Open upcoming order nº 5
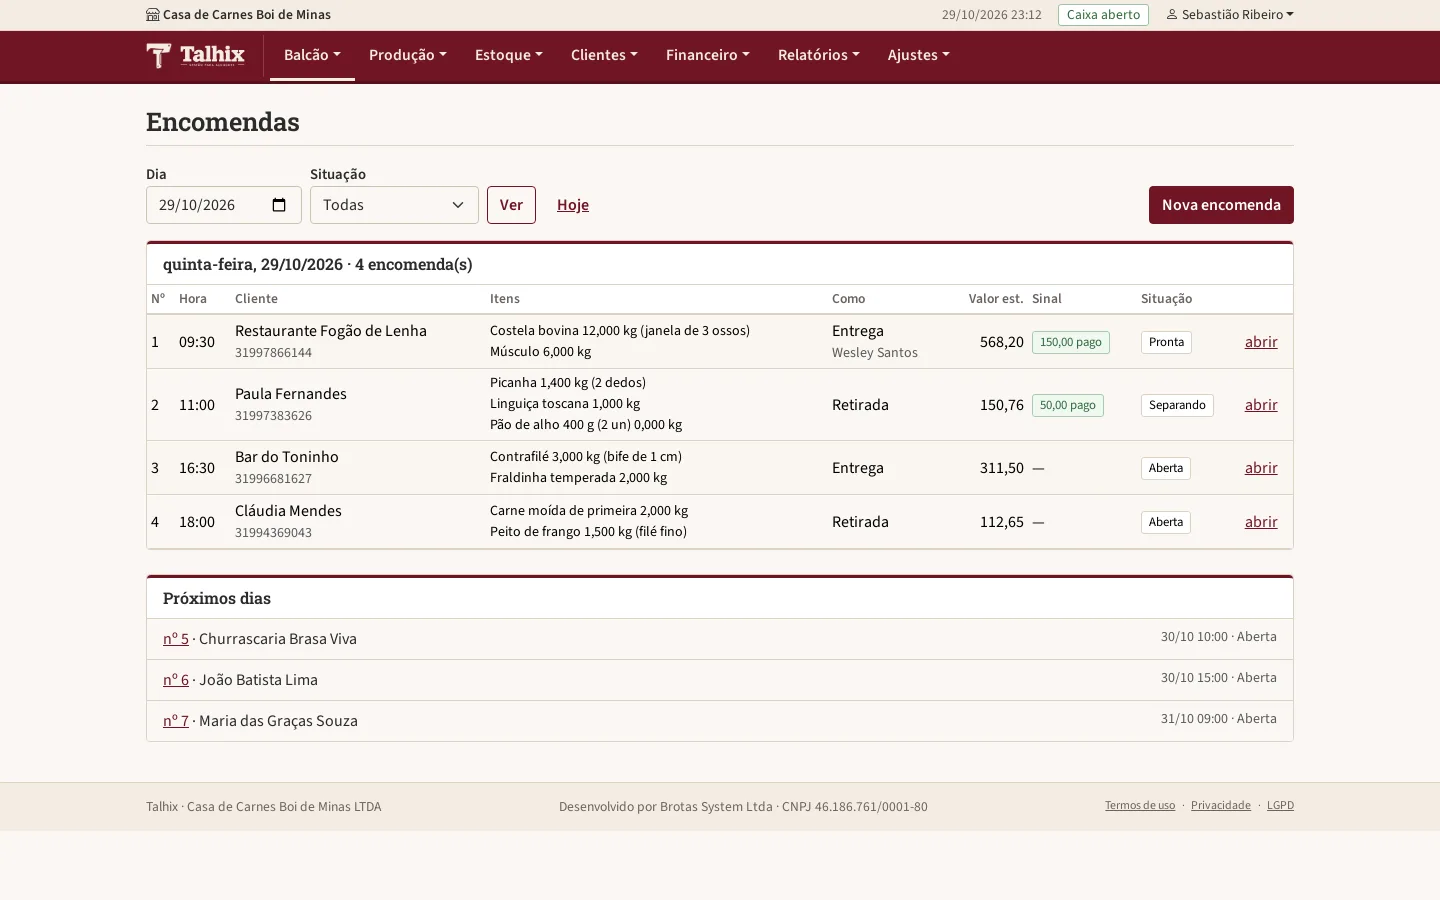1440x900 pixels. [x=176, y=639]
